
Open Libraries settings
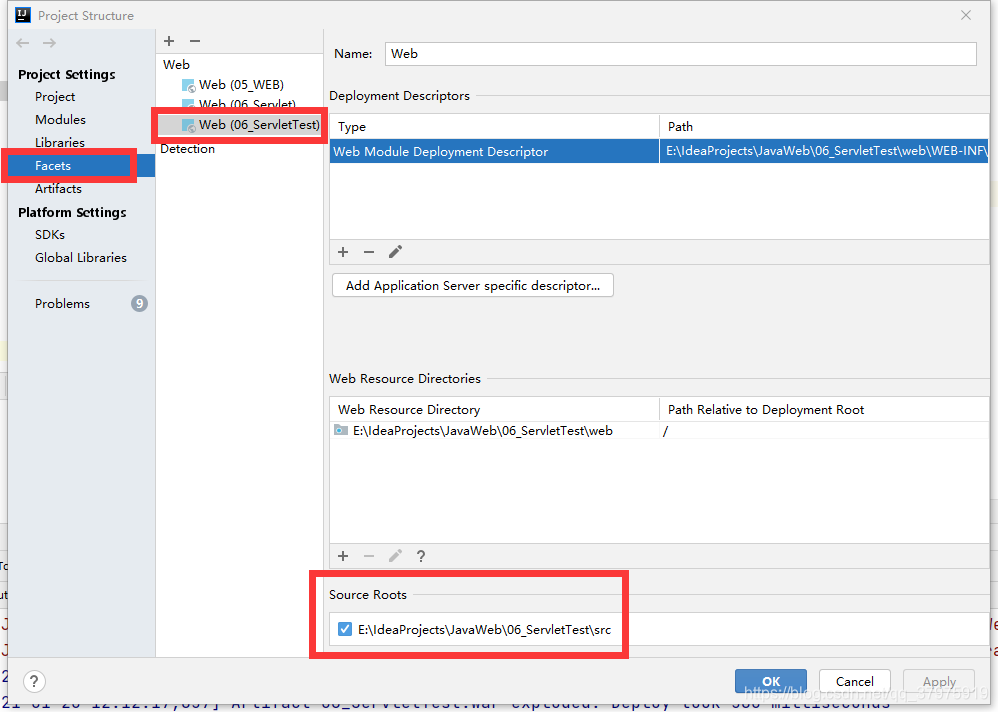(x=60, y=143)
